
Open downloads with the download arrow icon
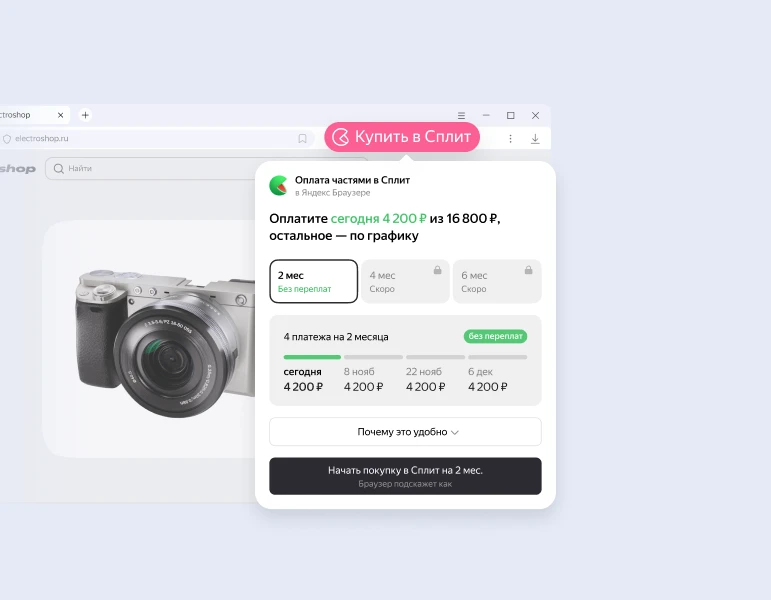coord(535,139)
